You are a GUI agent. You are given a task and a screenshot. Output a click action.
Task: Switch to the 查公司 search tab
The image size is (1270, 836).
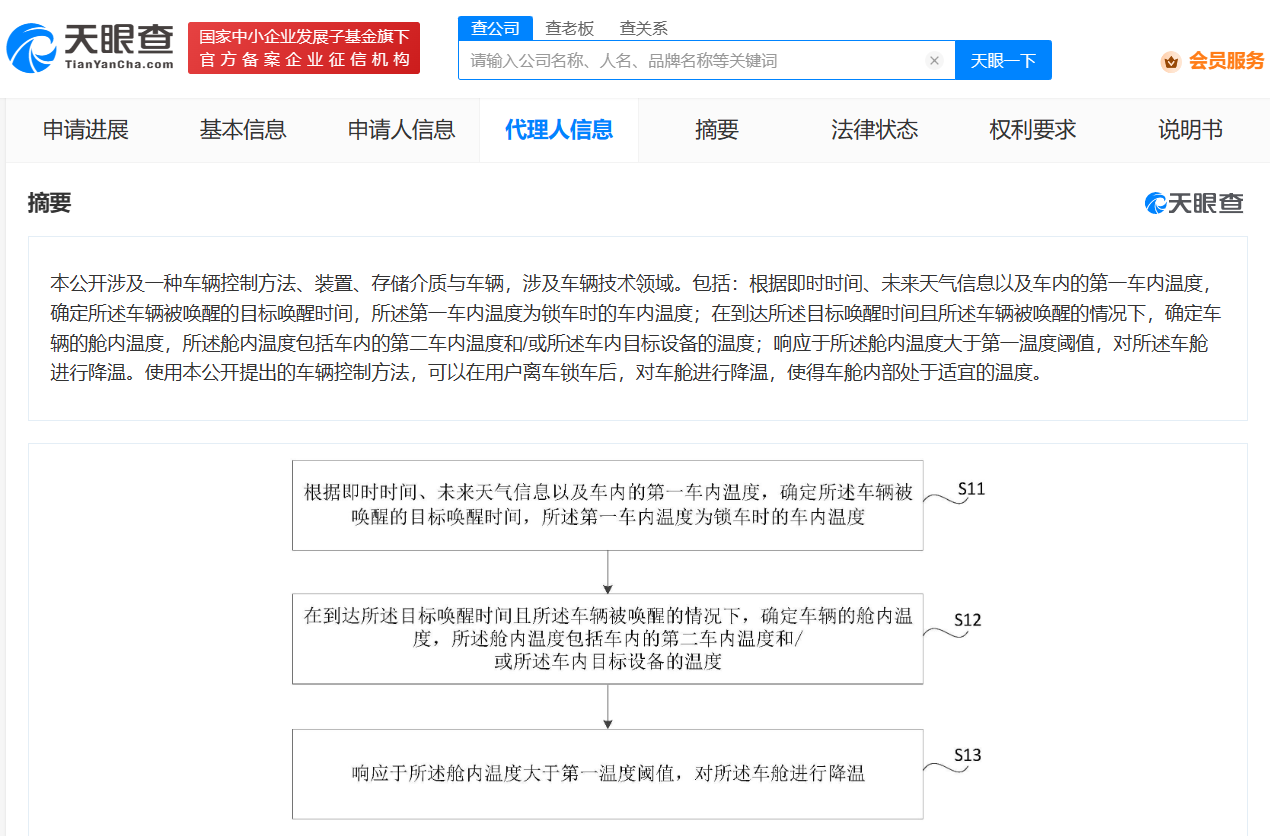pos(496,28)
